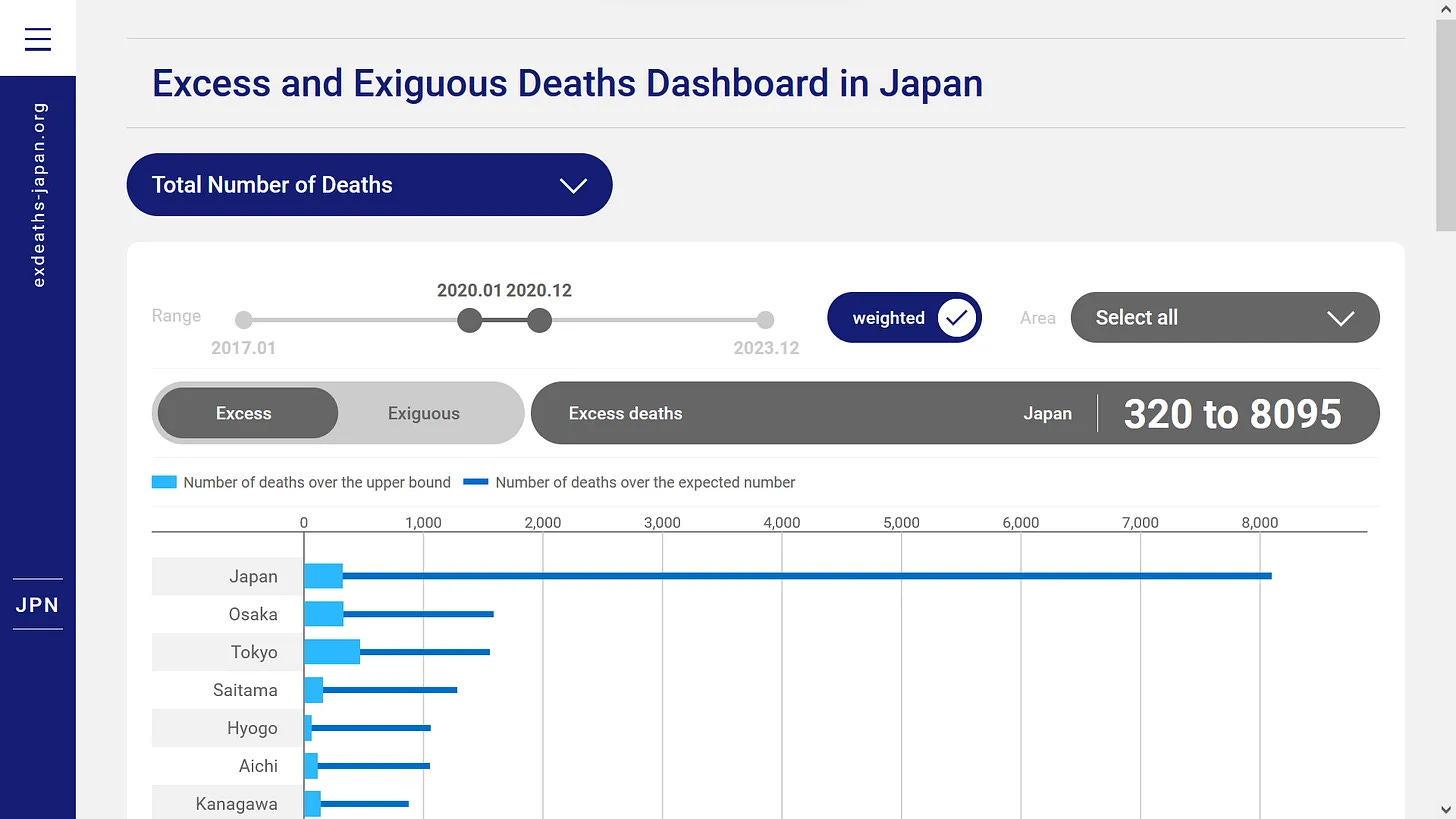Click chevron on Total Number of Deaths
1456x819 pixels.
pos(573,185)
